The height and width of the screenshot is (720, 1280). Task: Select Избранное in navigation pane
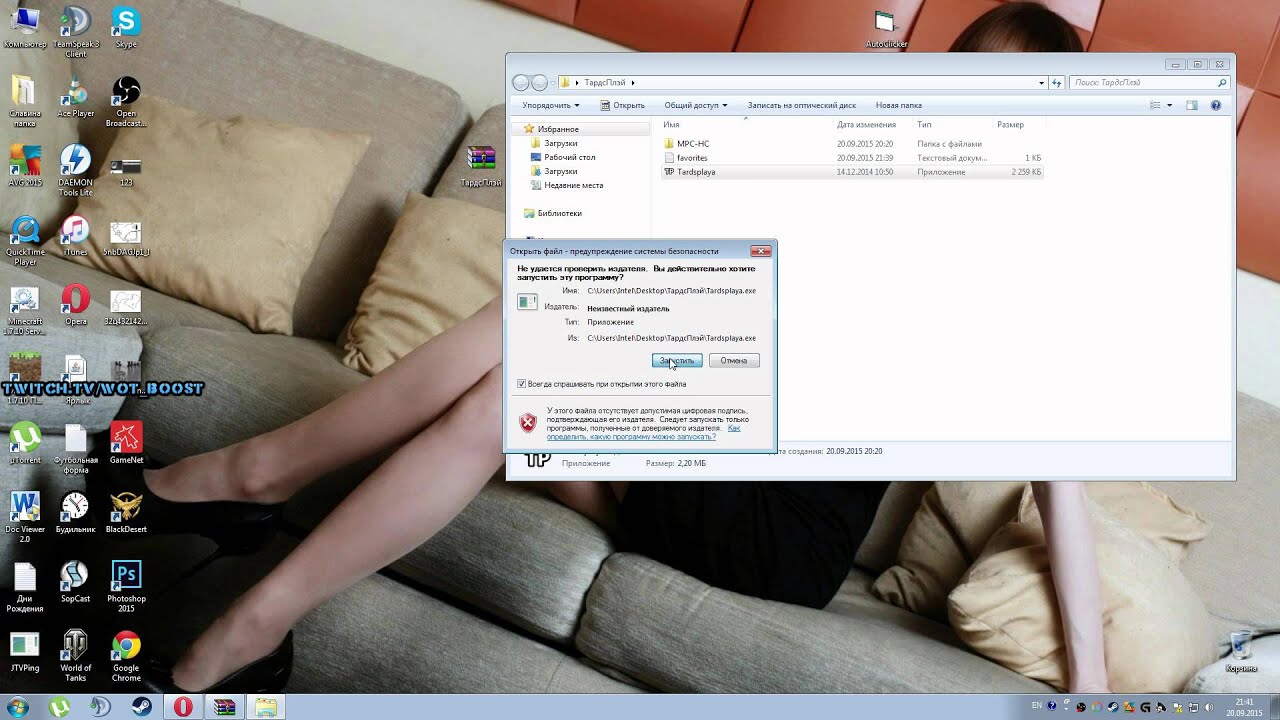pos(558,129)
